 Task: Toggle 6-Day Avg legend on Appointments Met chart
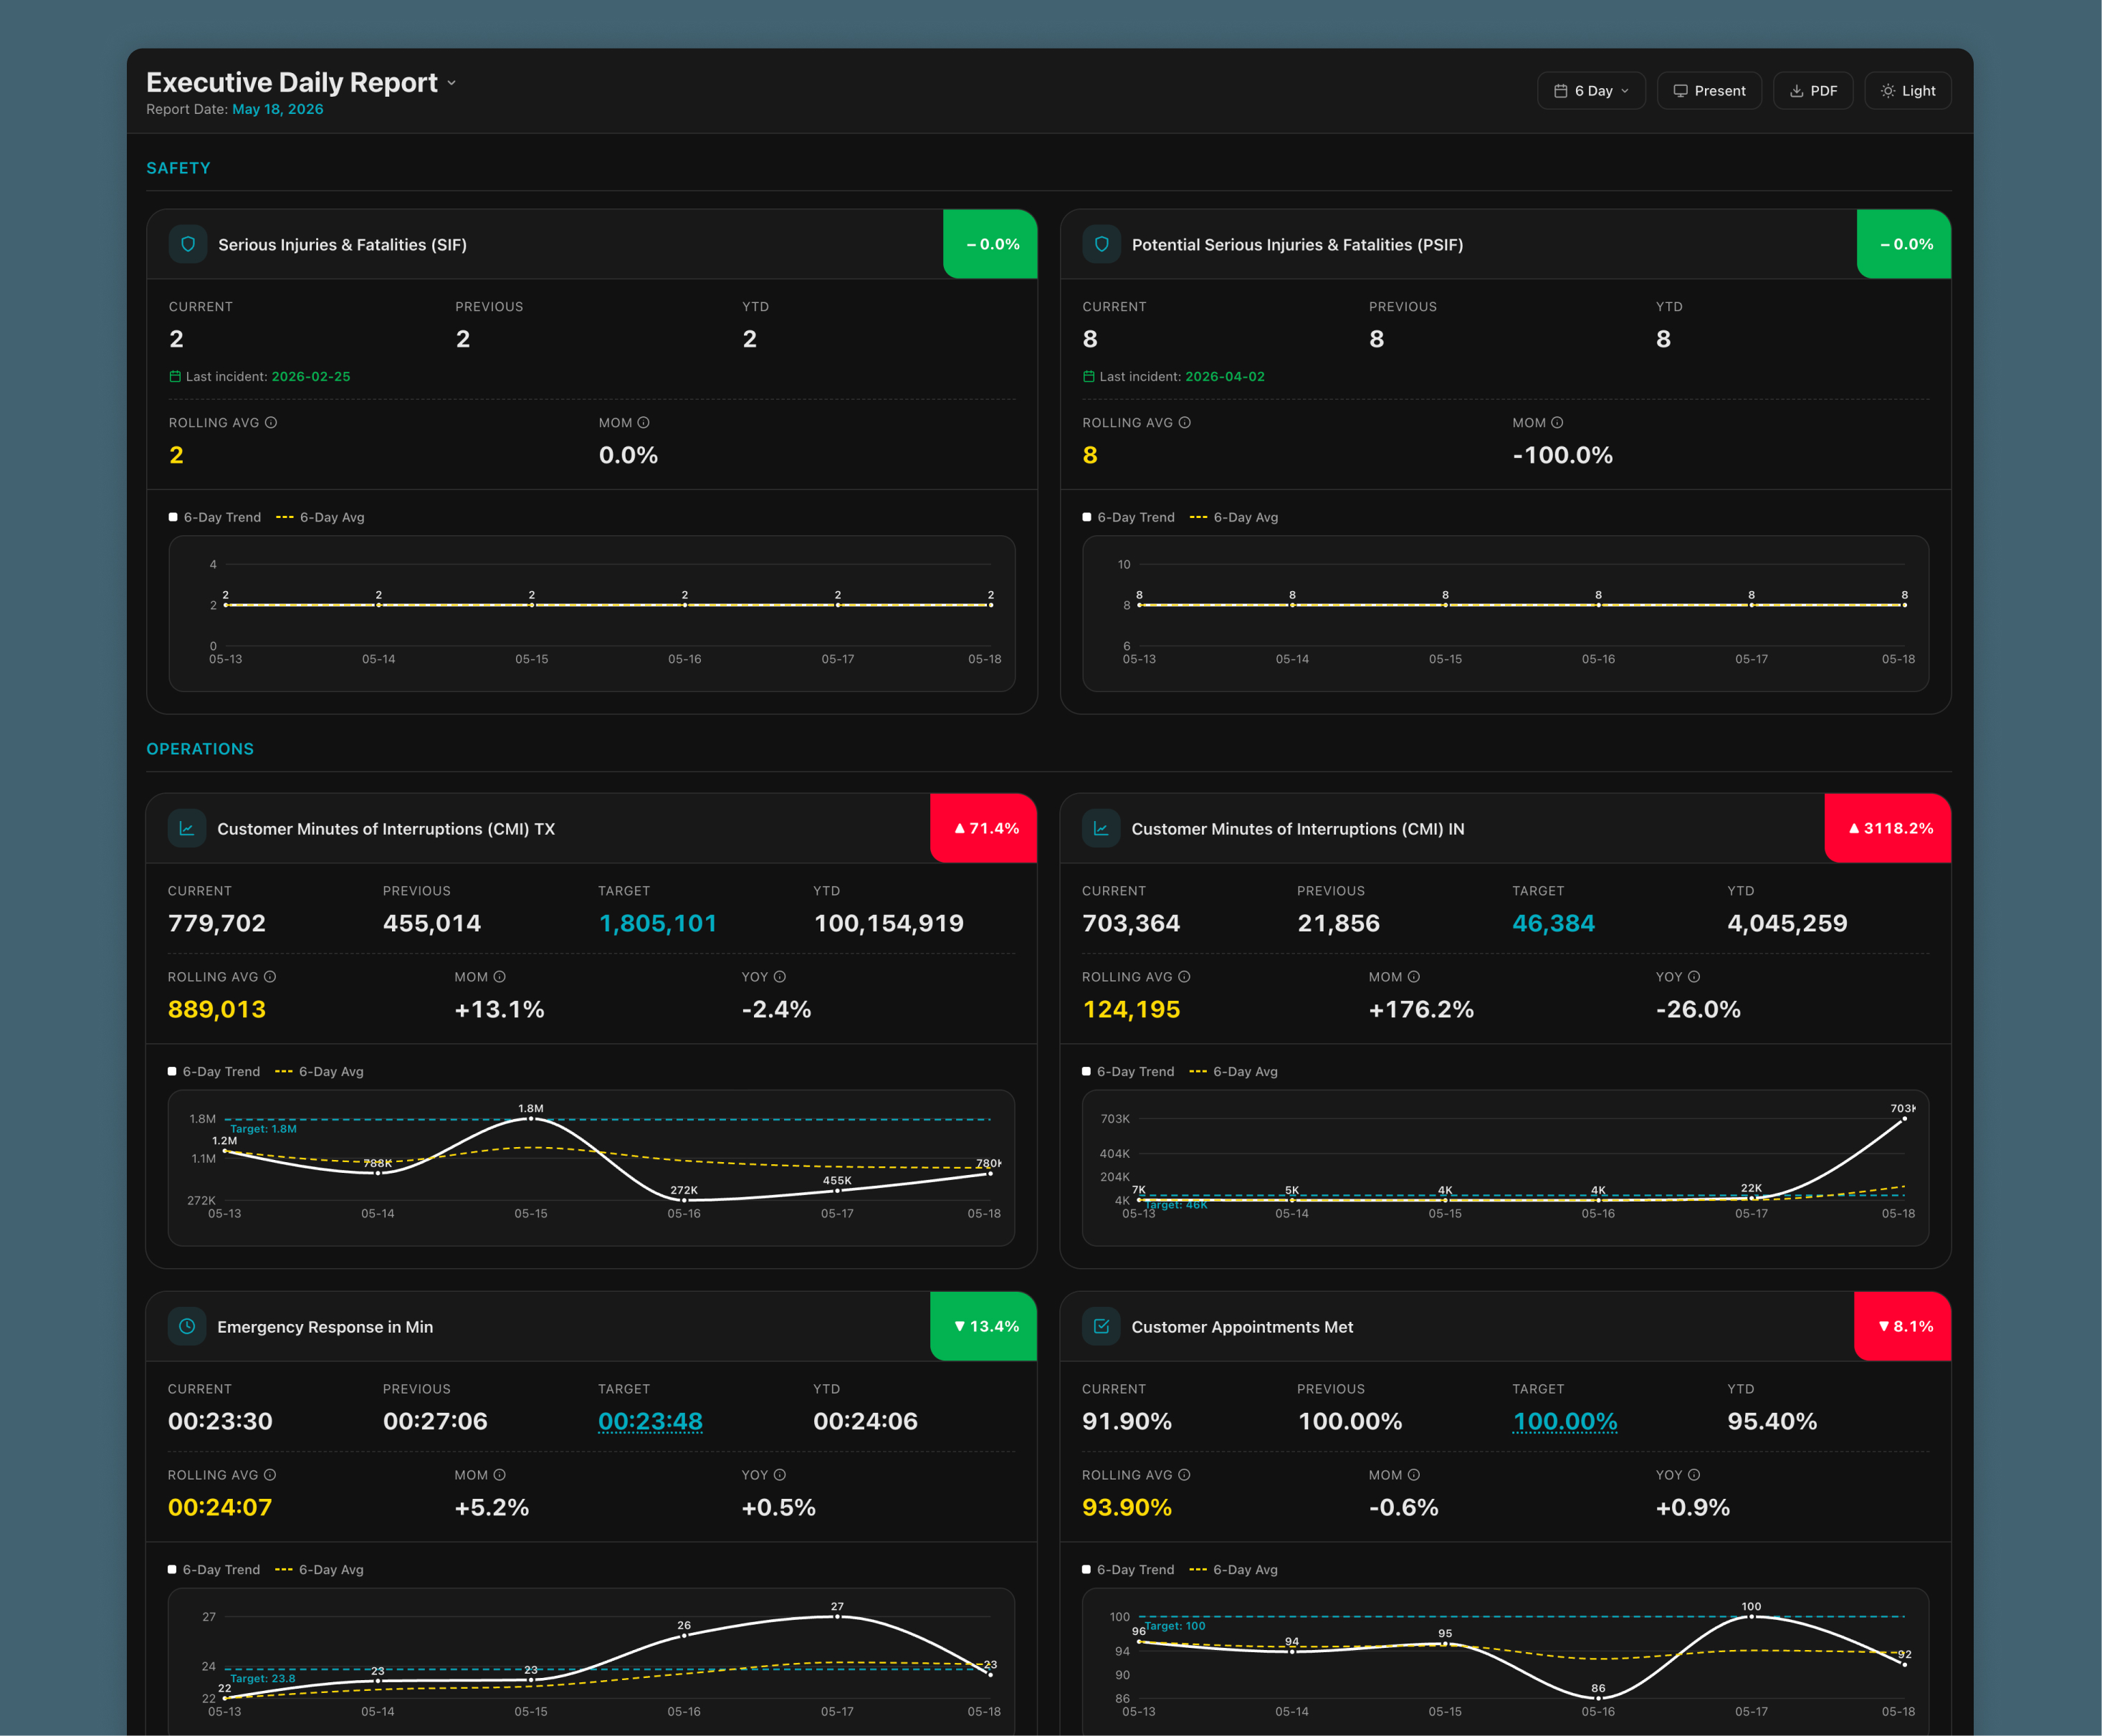coord(1233,1569)
